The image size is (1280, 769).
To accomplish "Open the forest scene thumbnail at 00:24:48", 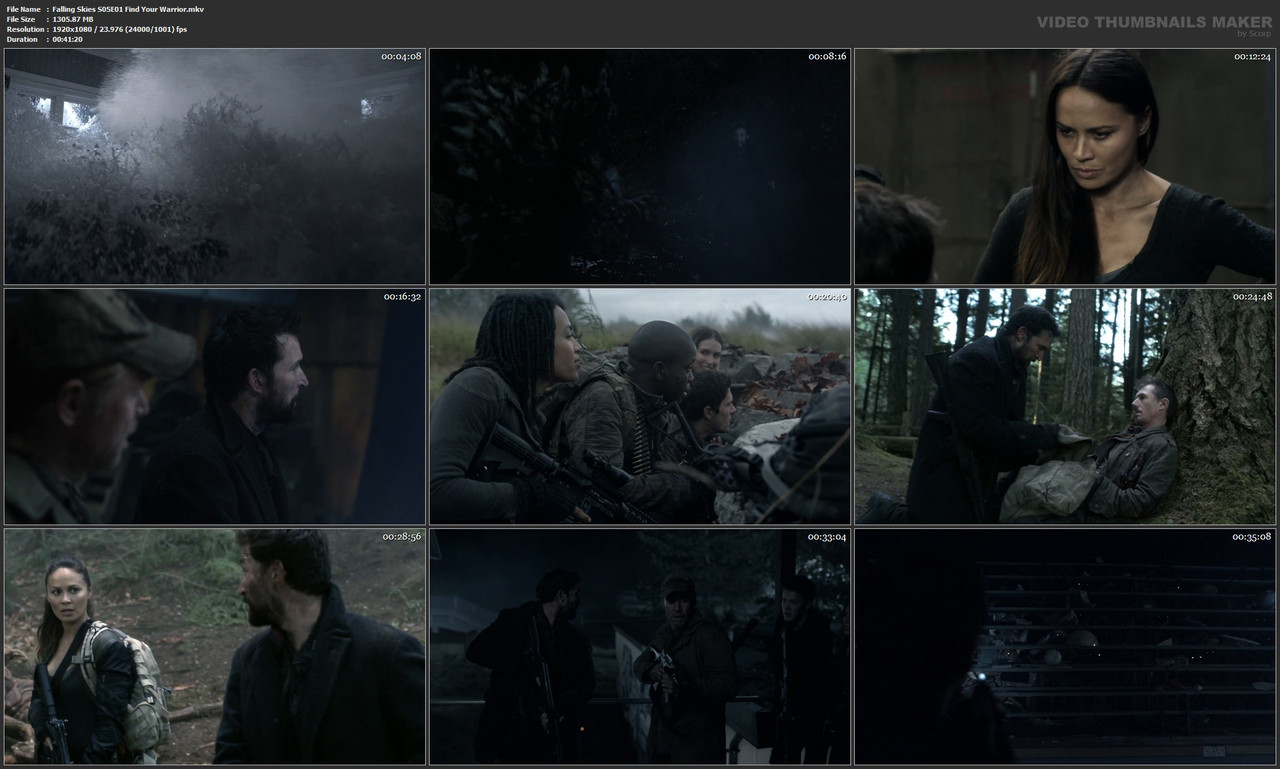I will [x=1064, y=406].
